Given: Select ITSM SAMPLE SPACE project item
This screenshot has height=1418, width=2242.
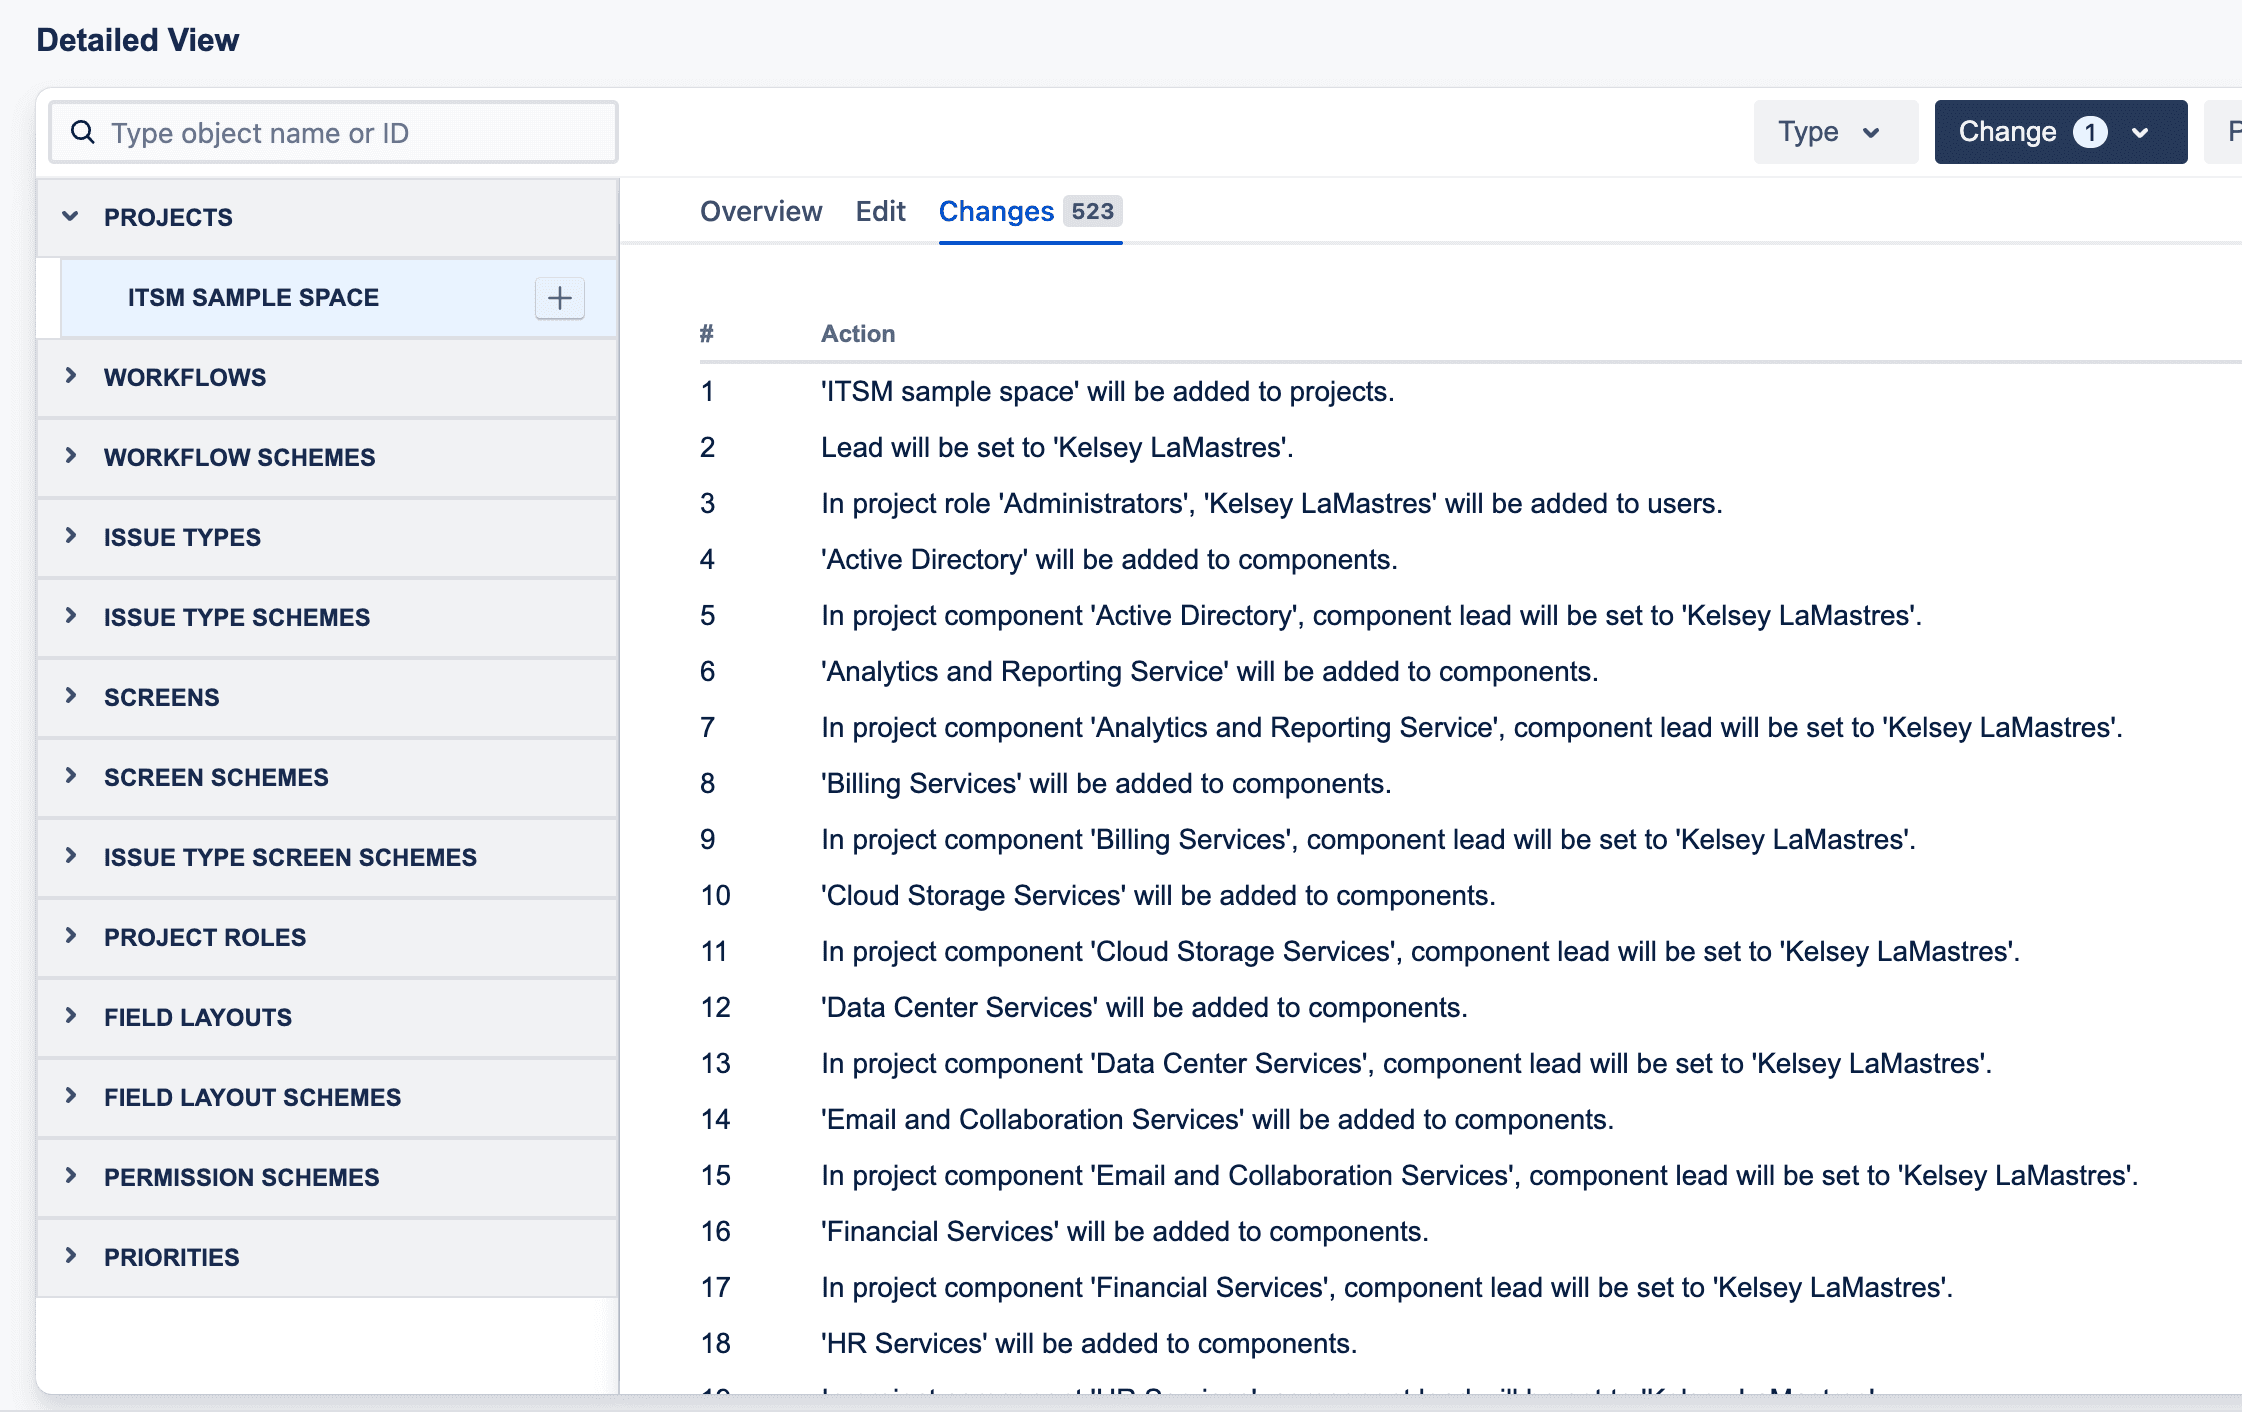Looking at the screenshot, I should click(338, 298).
